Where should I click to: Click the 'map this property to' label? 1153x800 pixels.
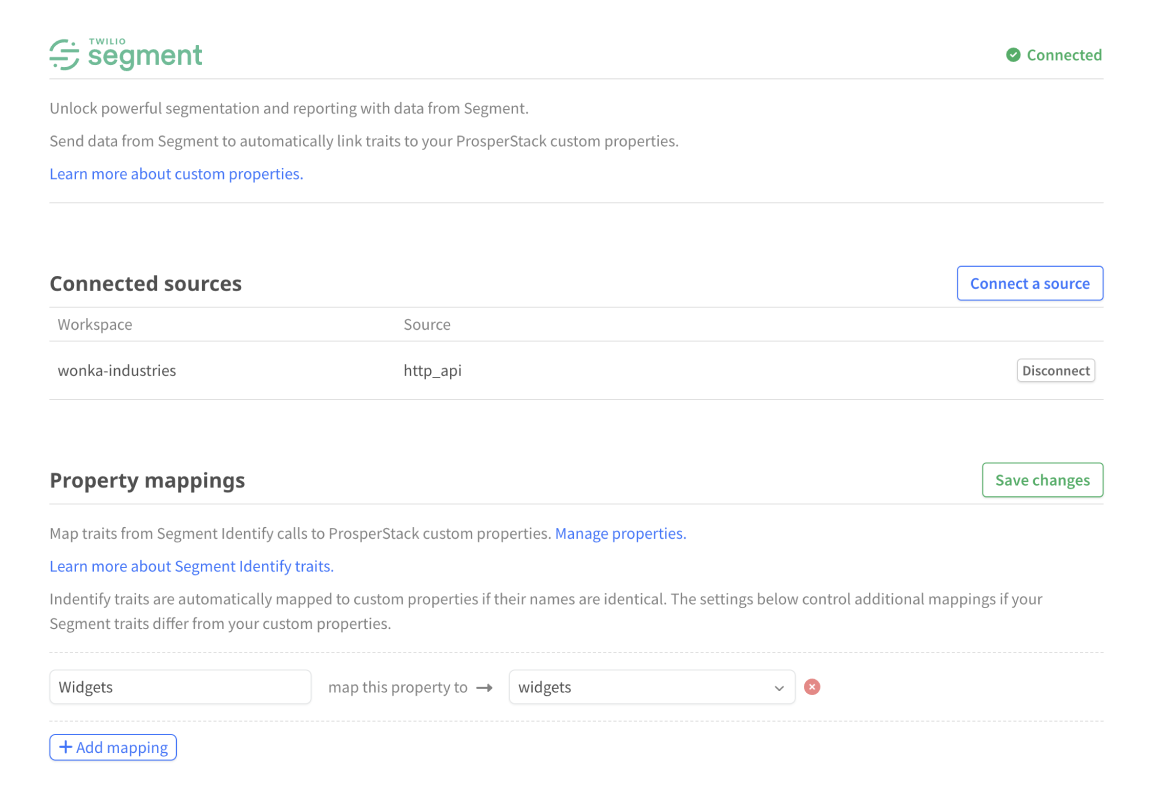click(x=398, y=687)
